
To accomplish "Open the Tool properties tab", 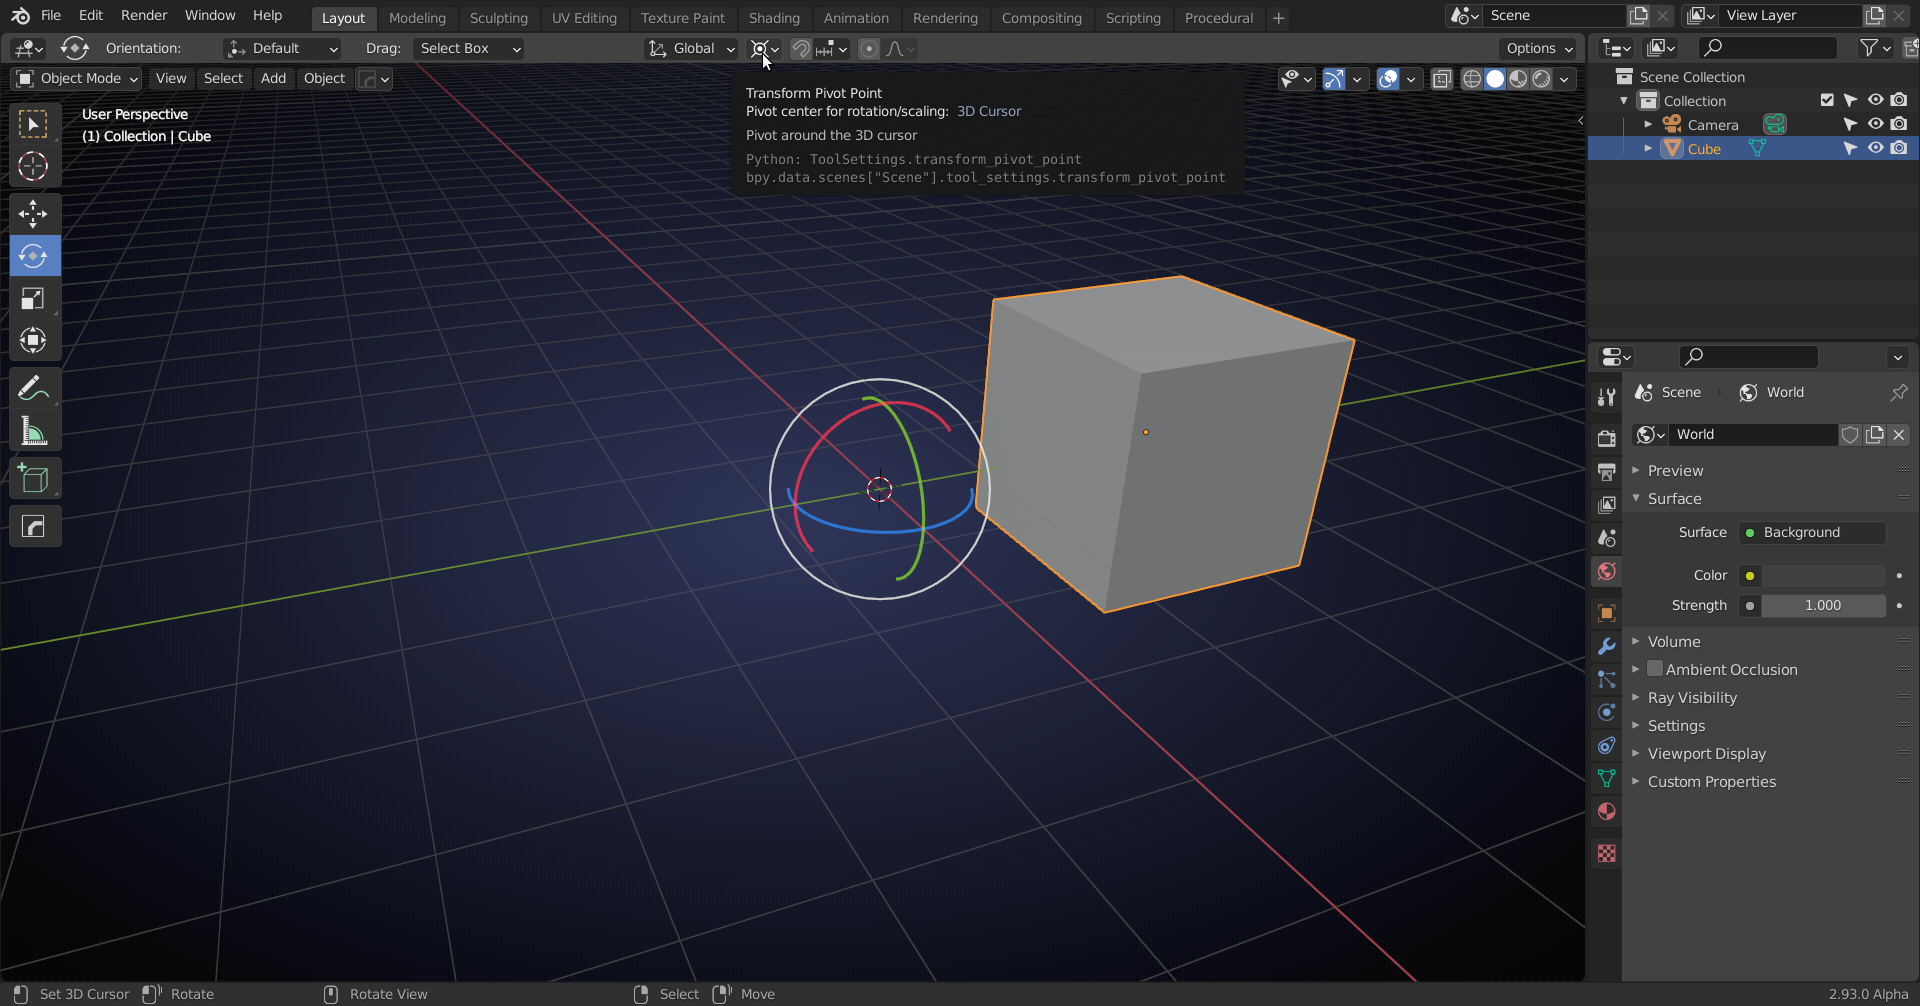I will click(1607, 397).
